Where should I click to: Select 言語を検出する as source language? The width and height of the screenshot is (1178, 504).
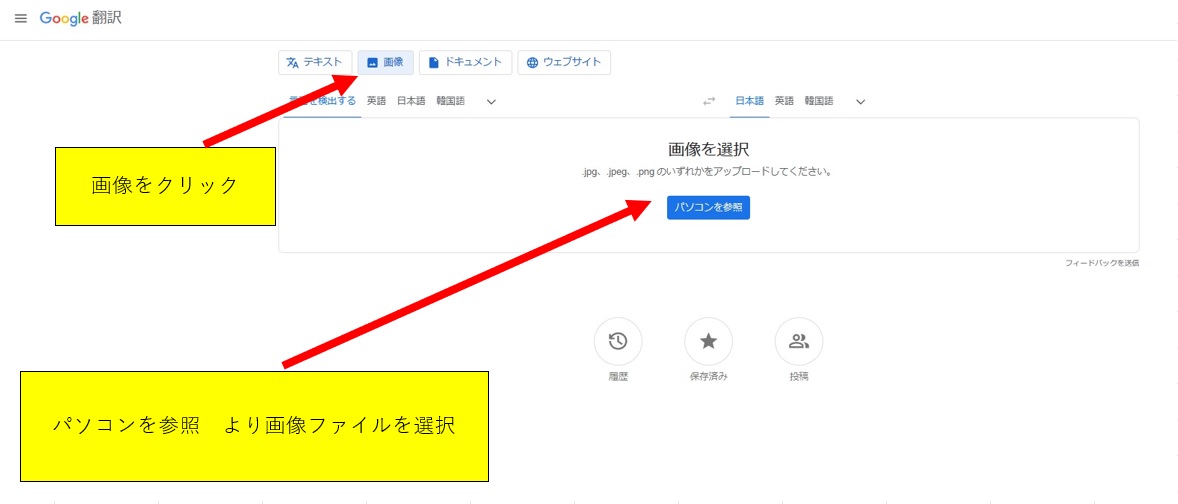pyautogui.click(x=324, y=101)
